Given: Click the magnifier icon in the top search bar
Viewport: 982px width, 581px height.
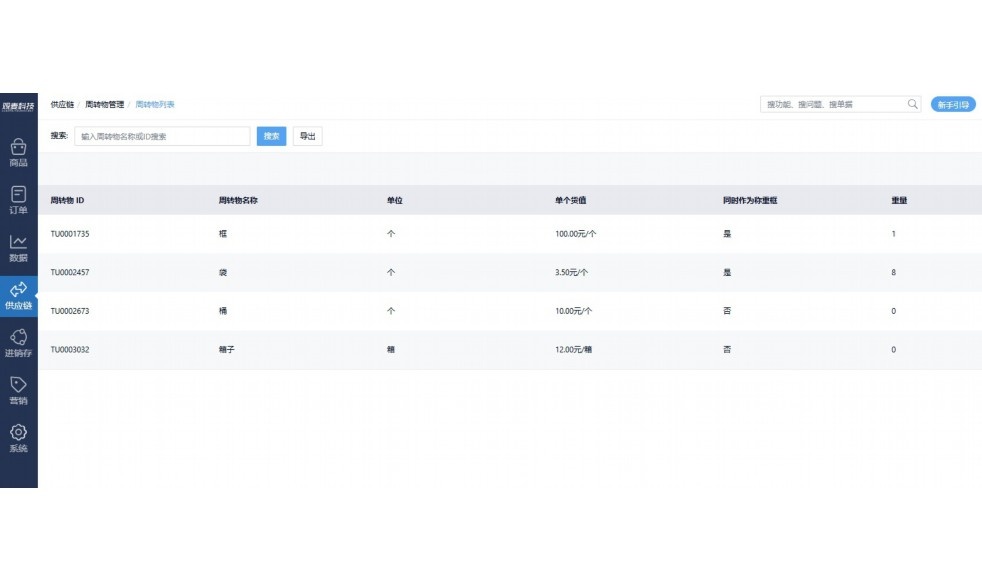Looking at the screenshot, I should [913, 102].
